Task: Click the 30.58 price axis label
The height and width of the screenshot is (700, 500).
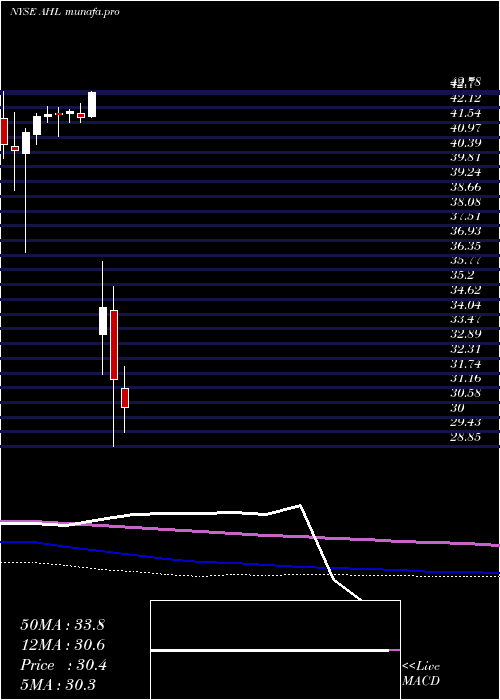Action: (x=466, y=393)
